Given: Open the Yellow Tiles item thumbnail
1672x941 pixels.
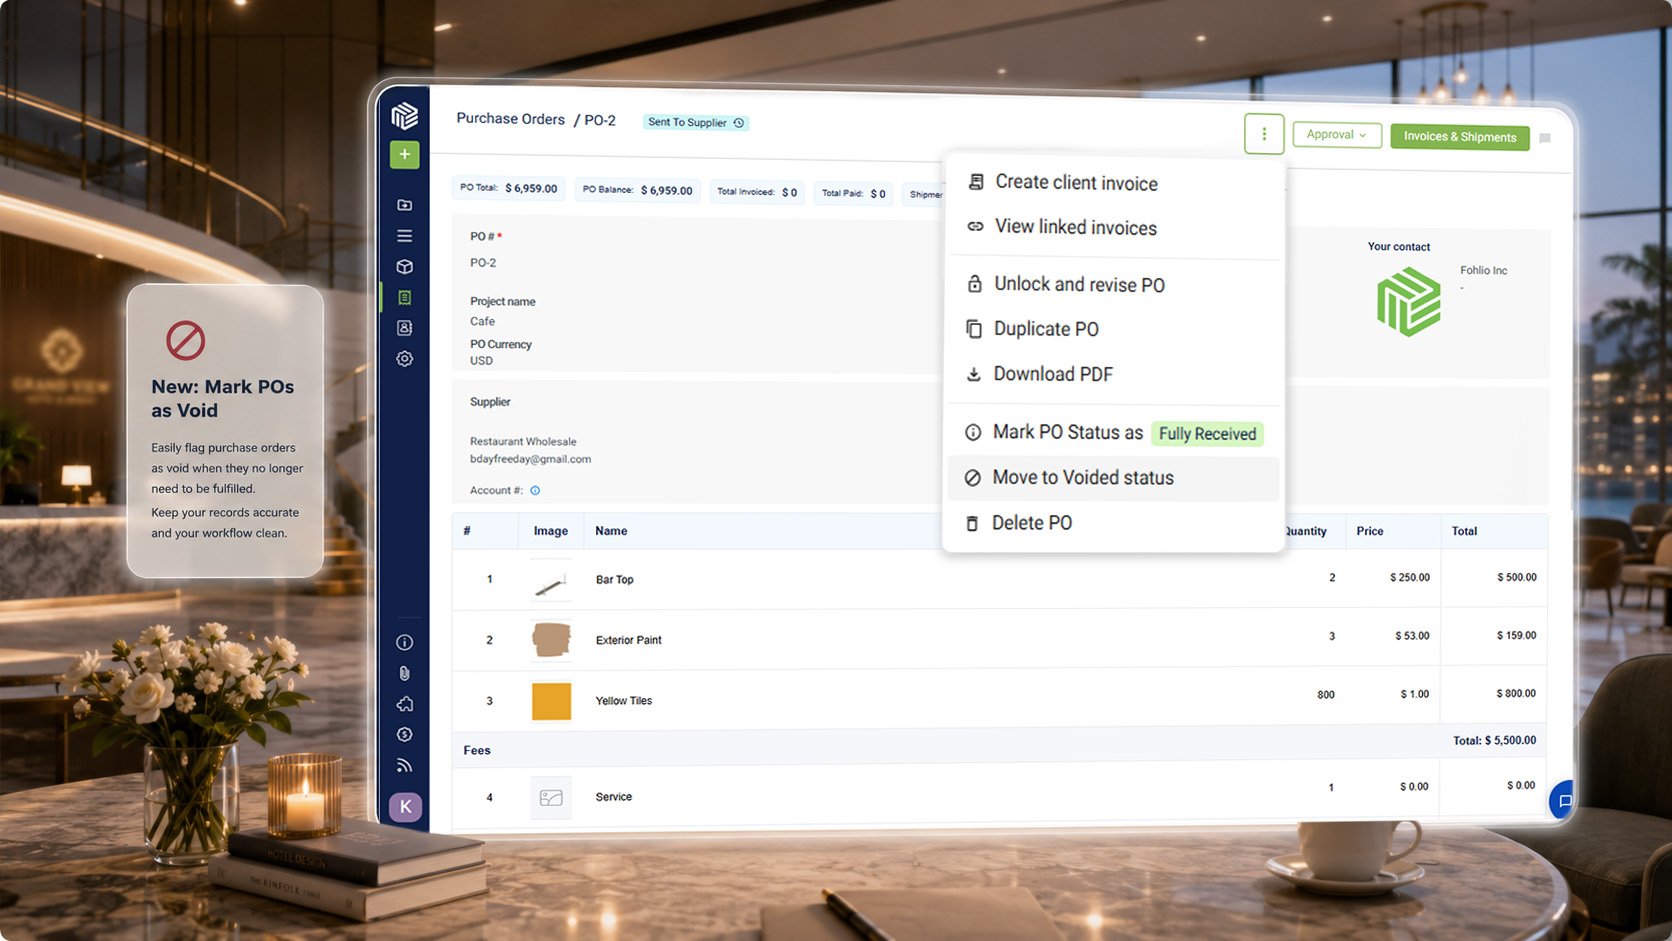Looking at the screenshot, I should 551,701.
